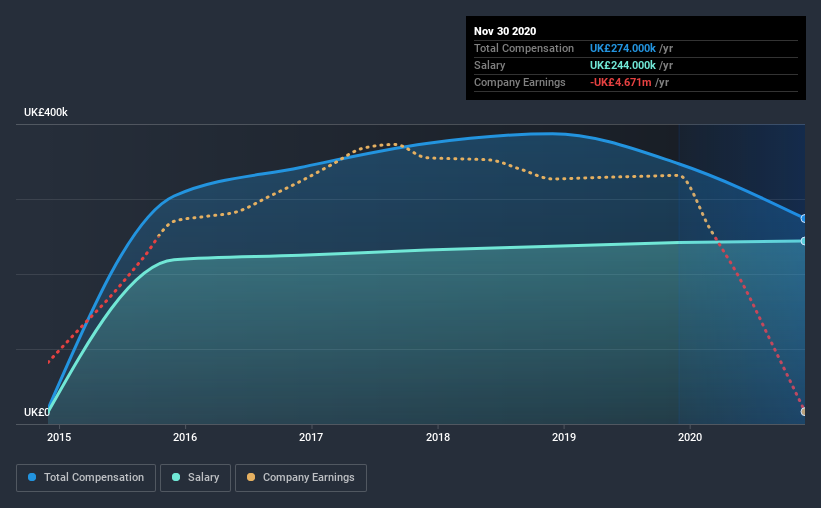Click the 2015 x-axis label
821x508 pixels.
[x=59, y=437]
